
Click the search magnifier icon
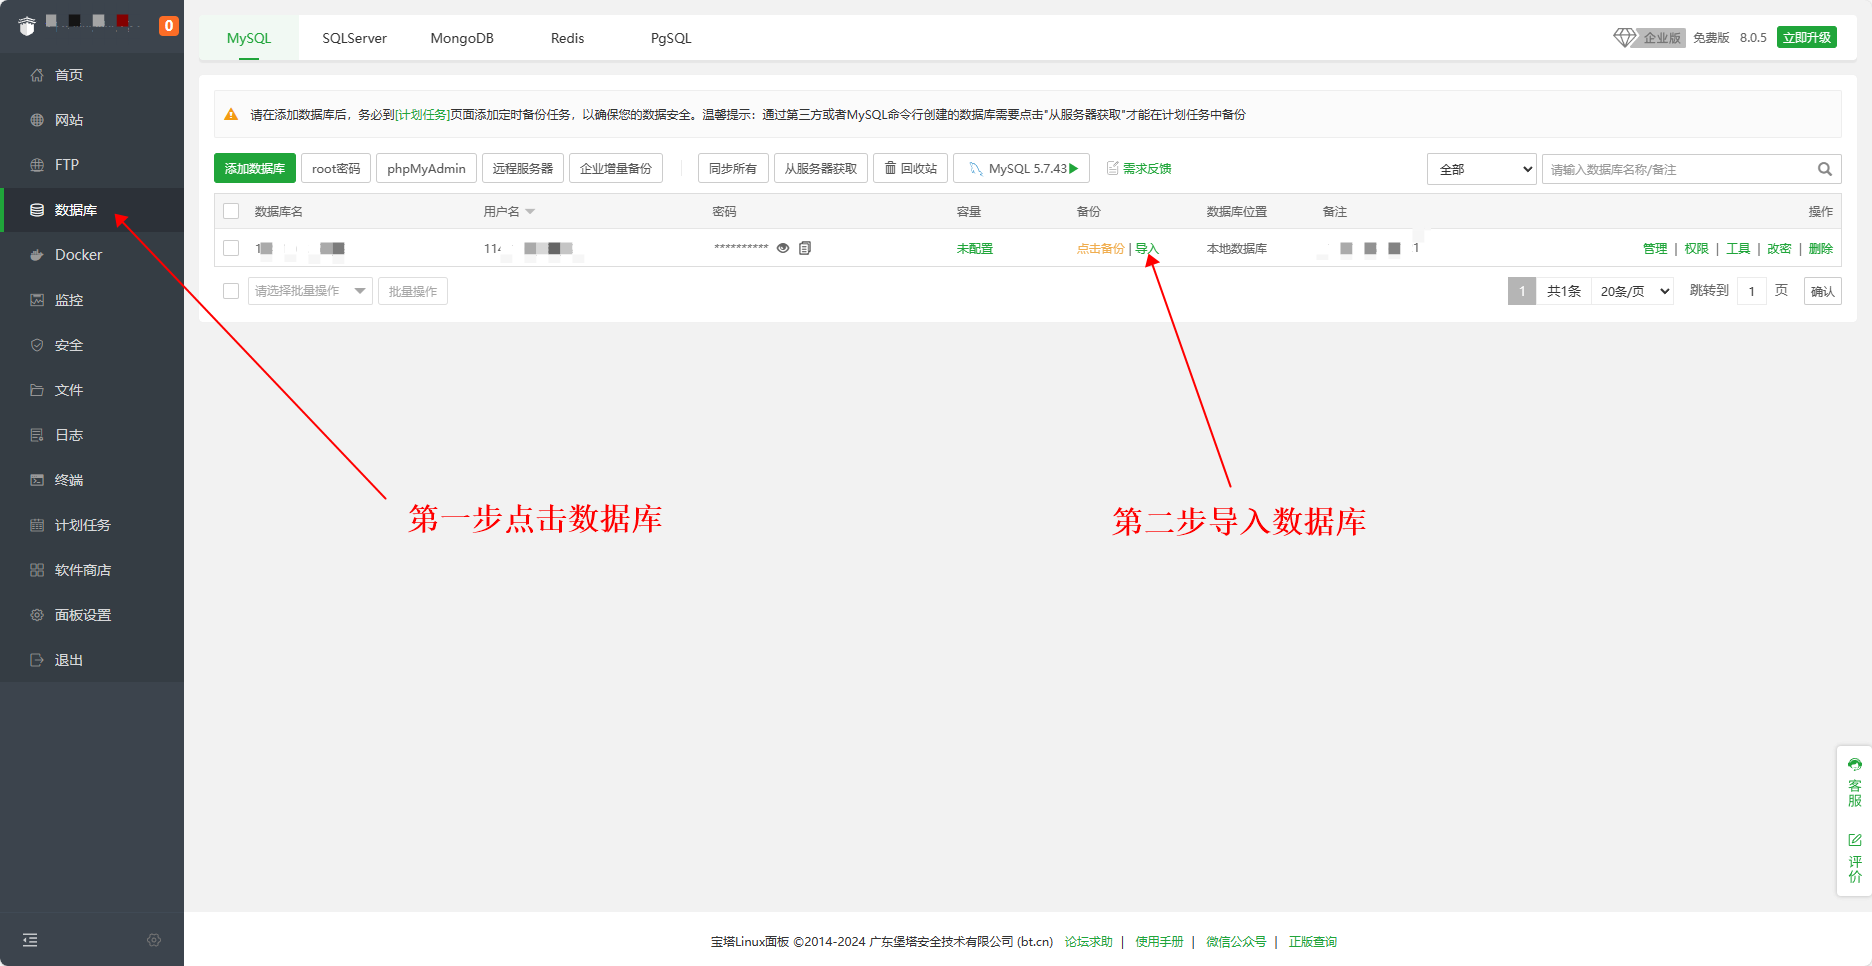tap(1824, 169)
